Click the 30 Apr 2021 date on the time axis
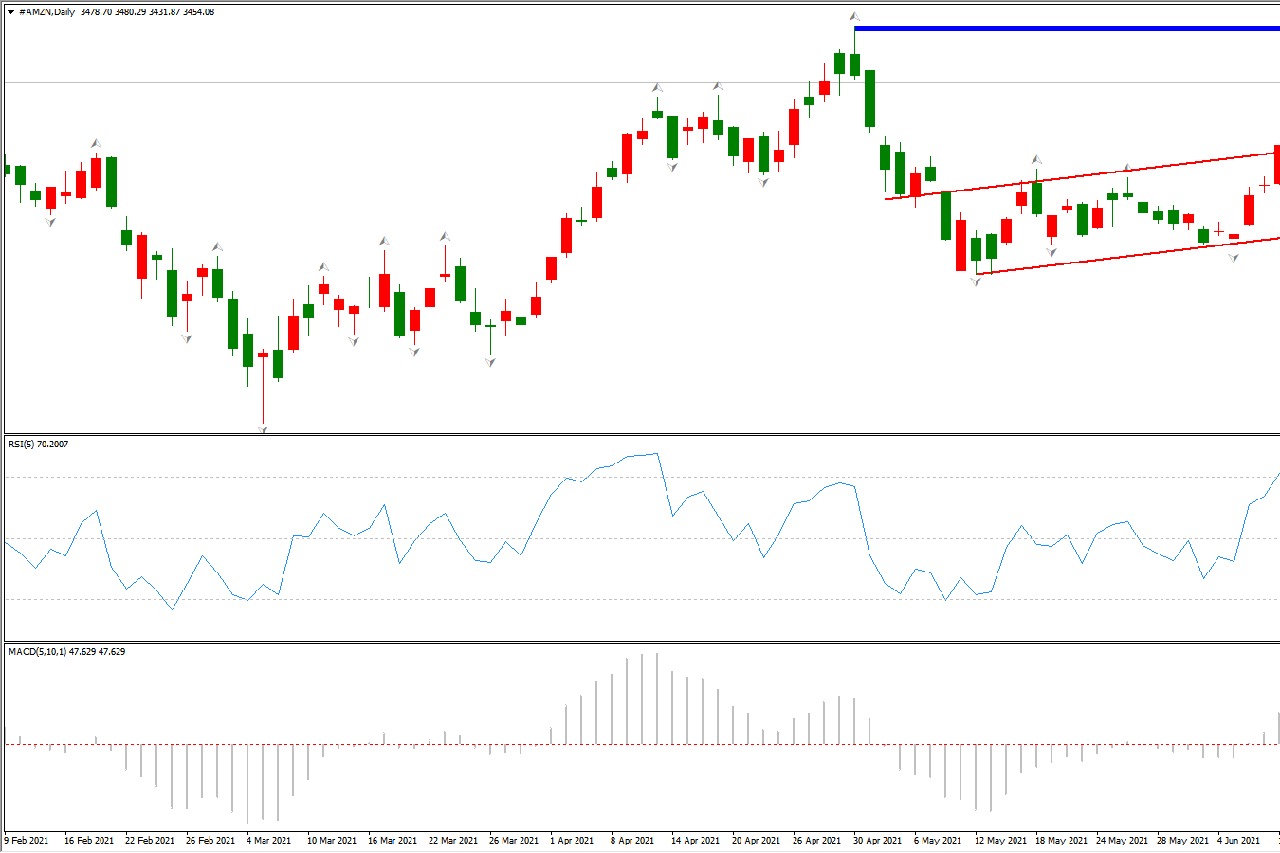The width and height of the screenshot is (1280, 853). coord(882,841)
